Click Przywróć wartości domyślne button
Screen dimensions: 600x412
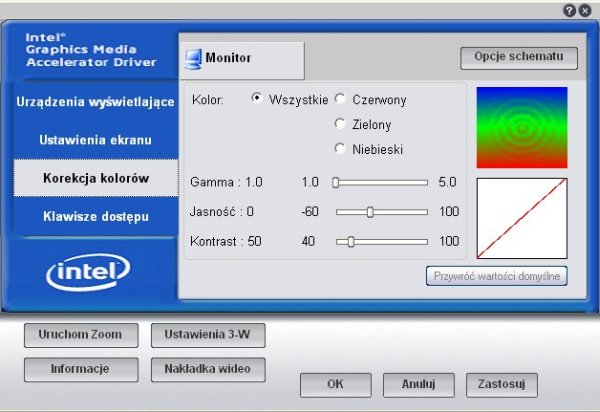tap(497, 276)
